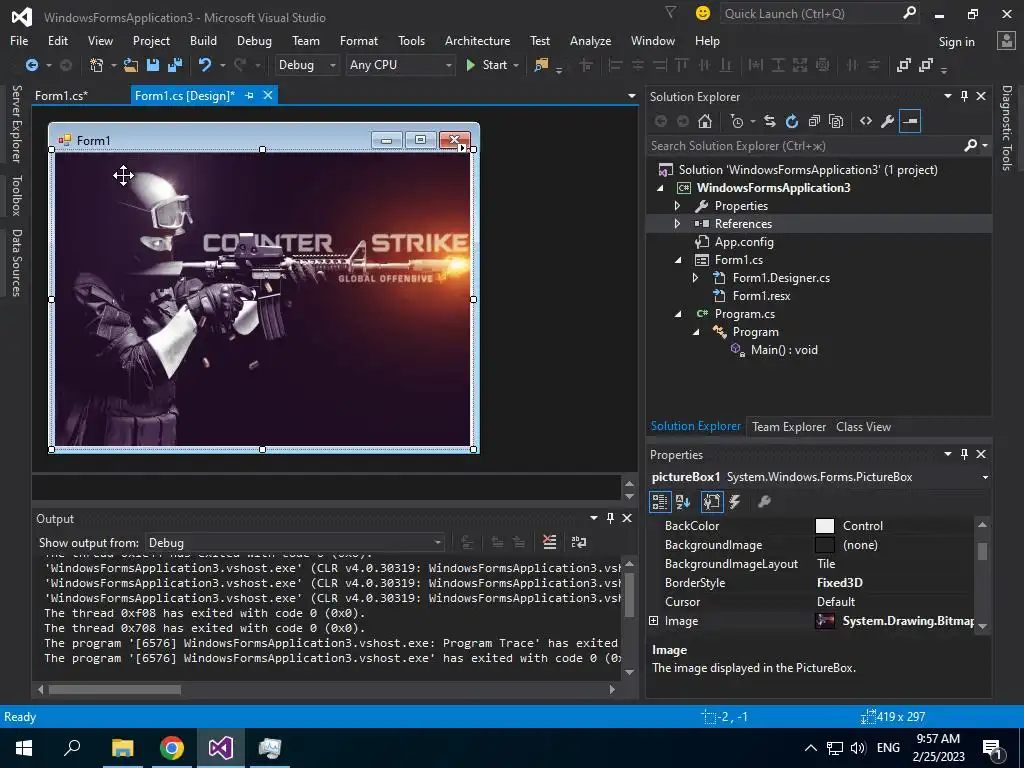Collapse the Form1.cs node
This screenshot has height=768, width=1024.
pyautogui.click(x=677, y=260)
